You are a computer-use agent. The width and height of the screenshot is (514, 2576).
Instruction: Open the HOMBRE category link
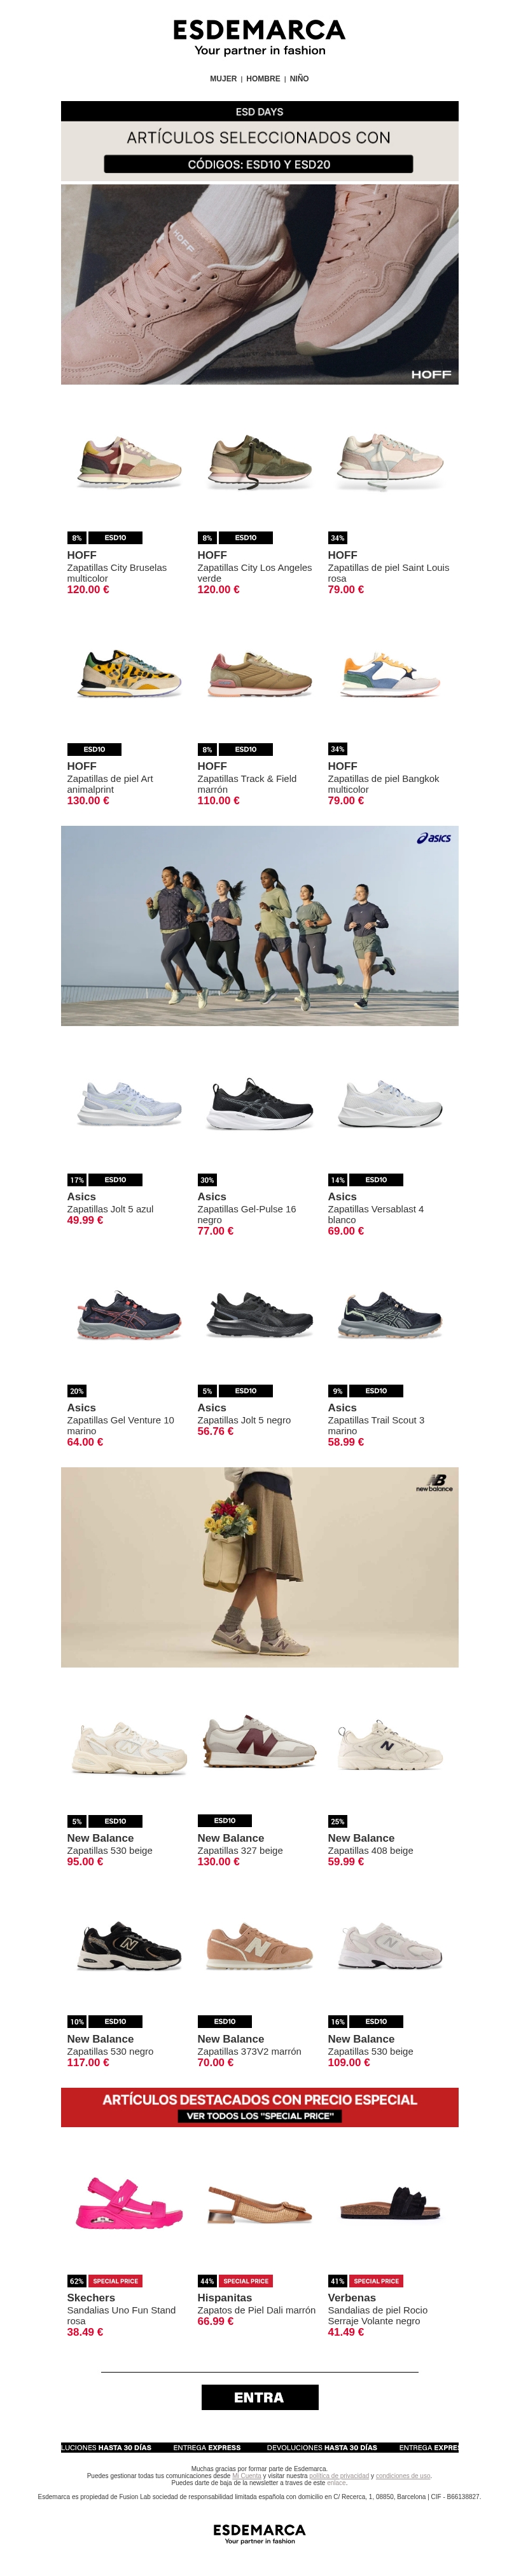point(263,78)
